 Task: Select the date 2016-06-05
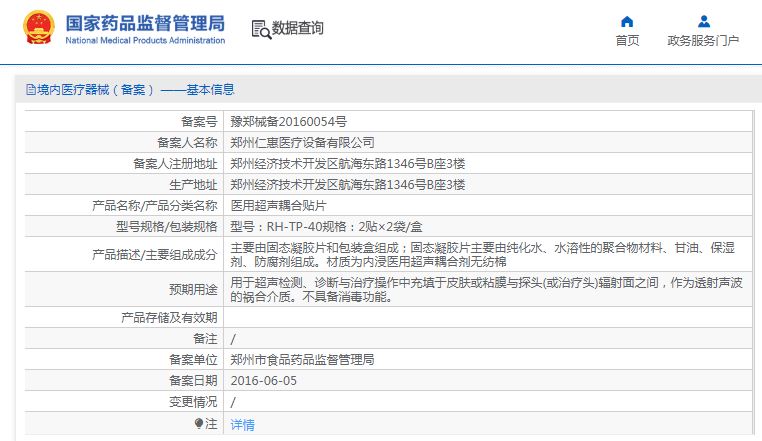(x=264, y=381)
